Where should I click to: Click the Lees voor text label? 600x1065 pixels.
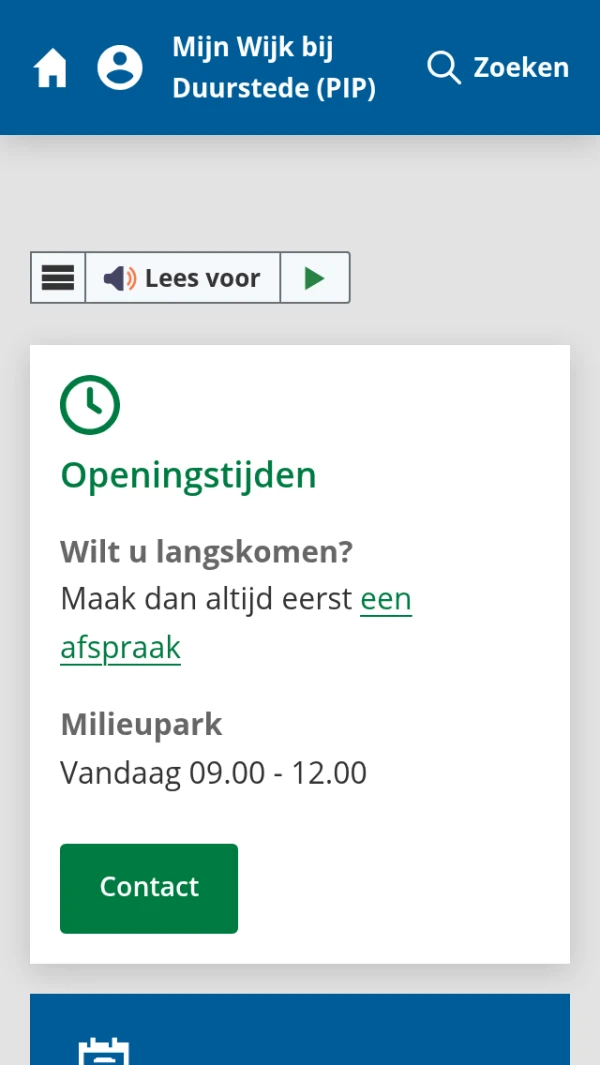[202, 278]
